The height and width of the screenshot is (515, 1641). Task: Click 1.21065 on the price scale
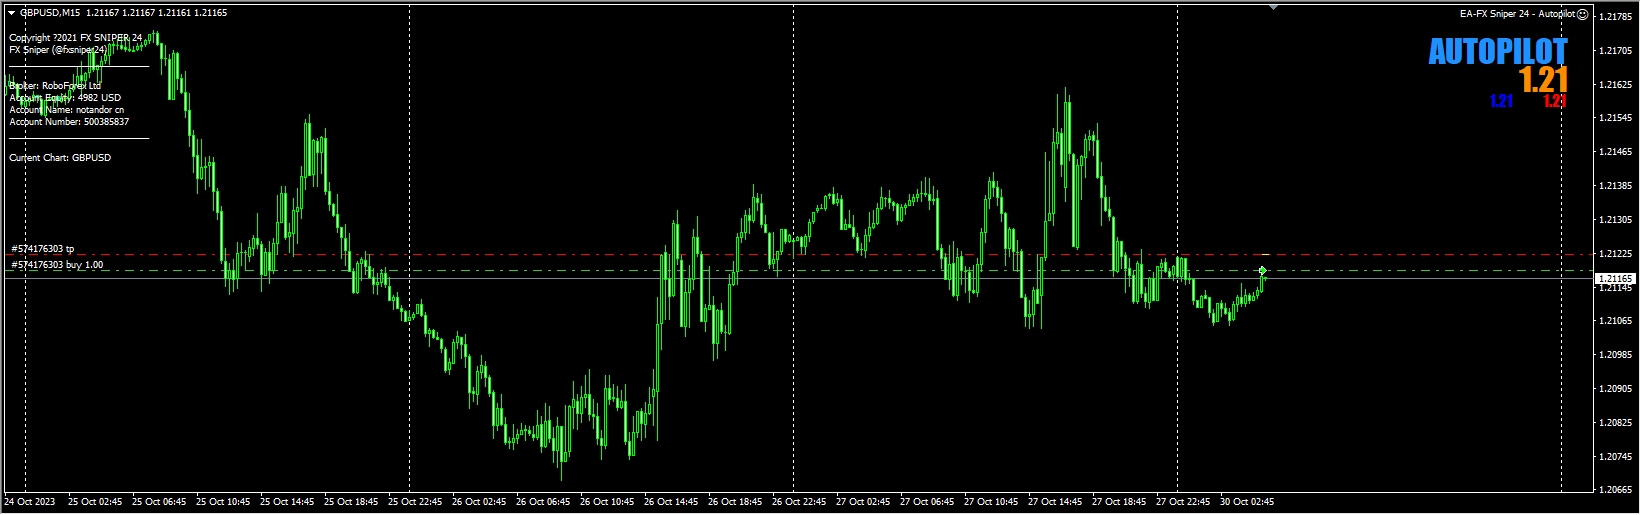coord(1616,321)
